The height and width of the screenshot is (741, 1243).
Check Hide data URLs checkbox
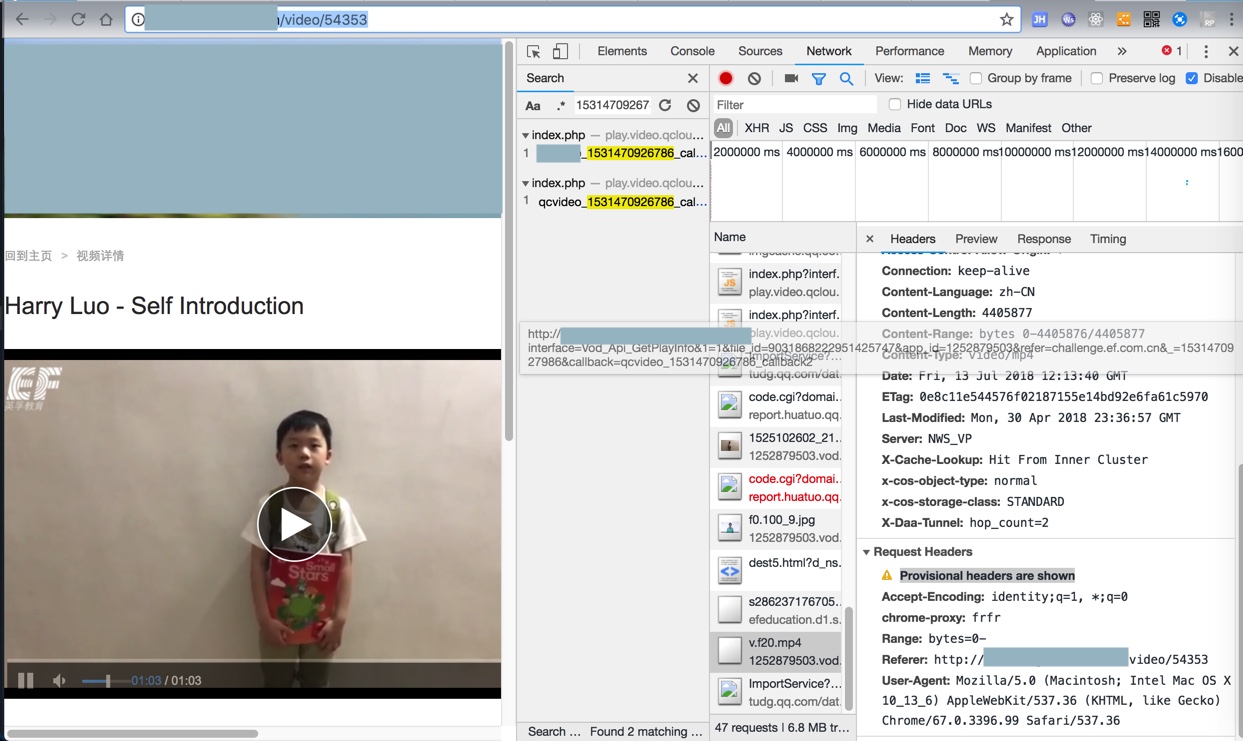pos(895,104)
